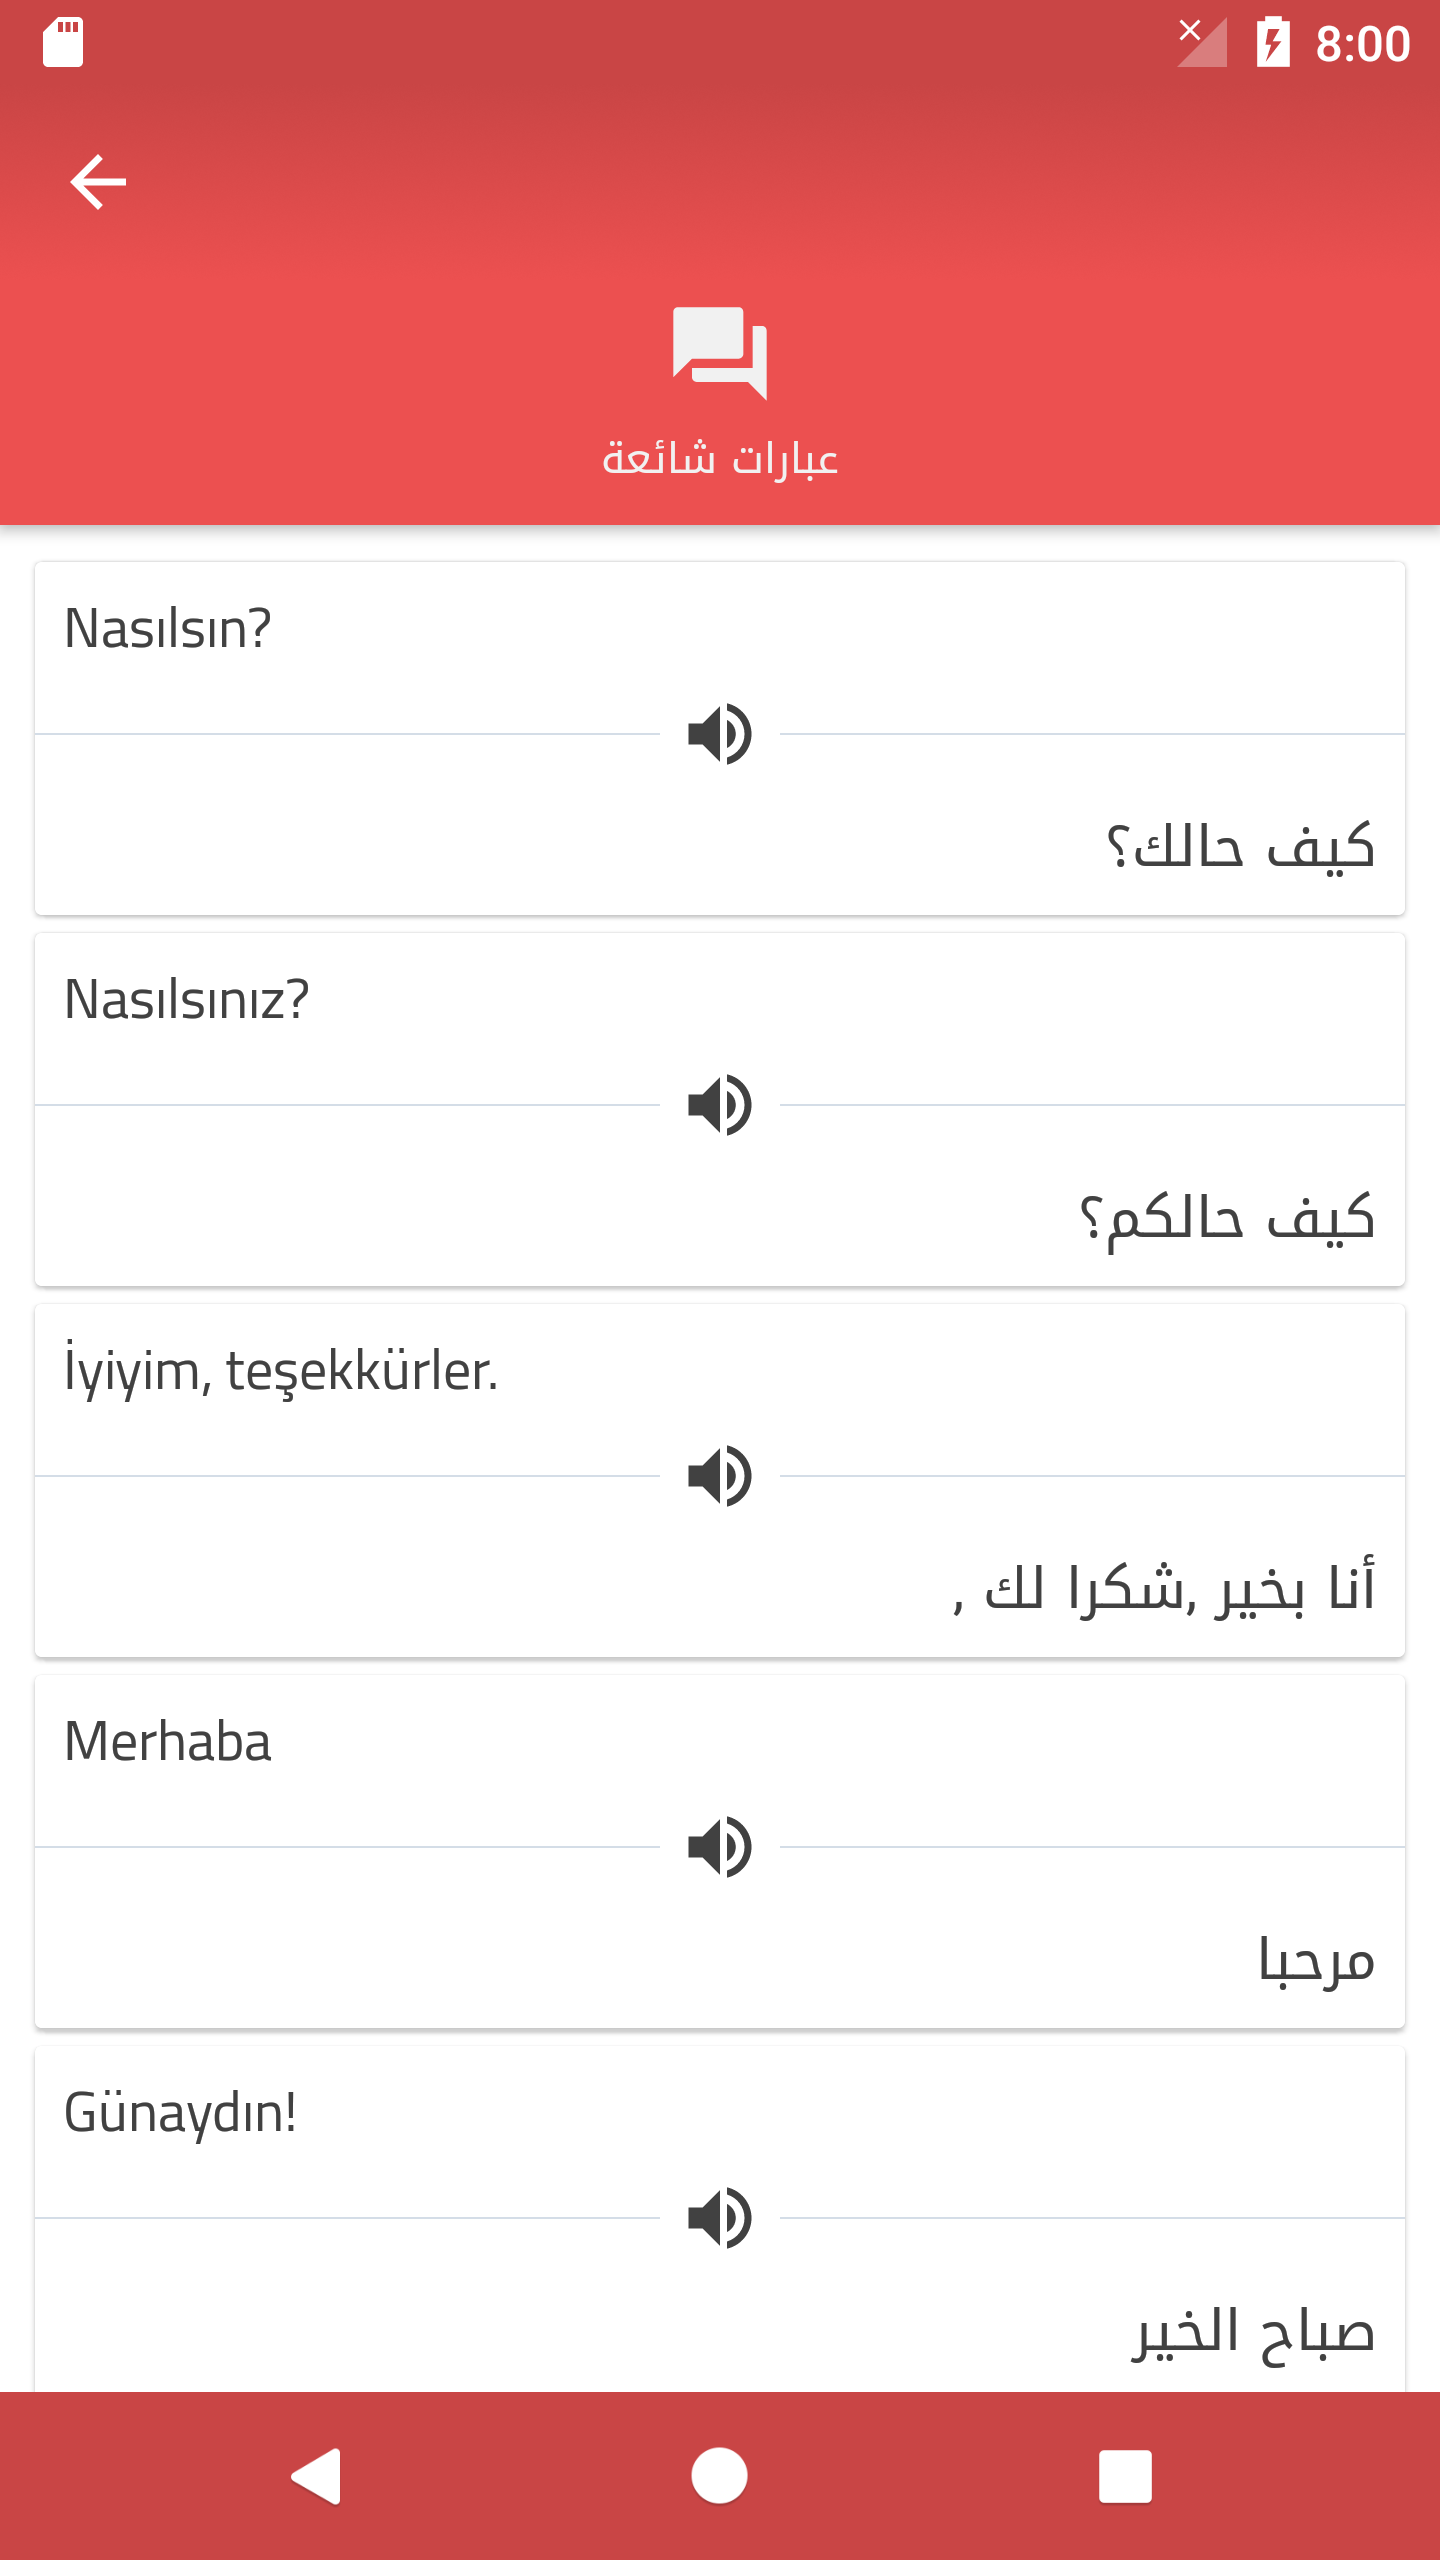Tap the عبارات شائعة header title

coord(720,459)
